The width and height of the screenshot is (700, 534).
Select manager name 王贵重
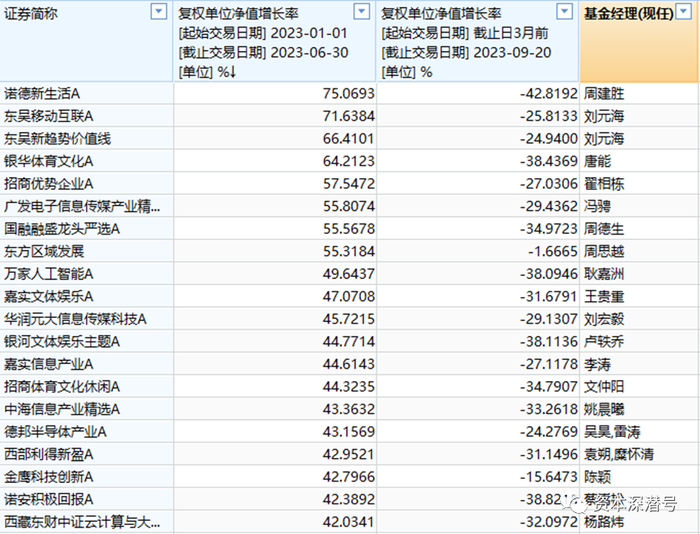pyautogui.click(x=604, y=296)
